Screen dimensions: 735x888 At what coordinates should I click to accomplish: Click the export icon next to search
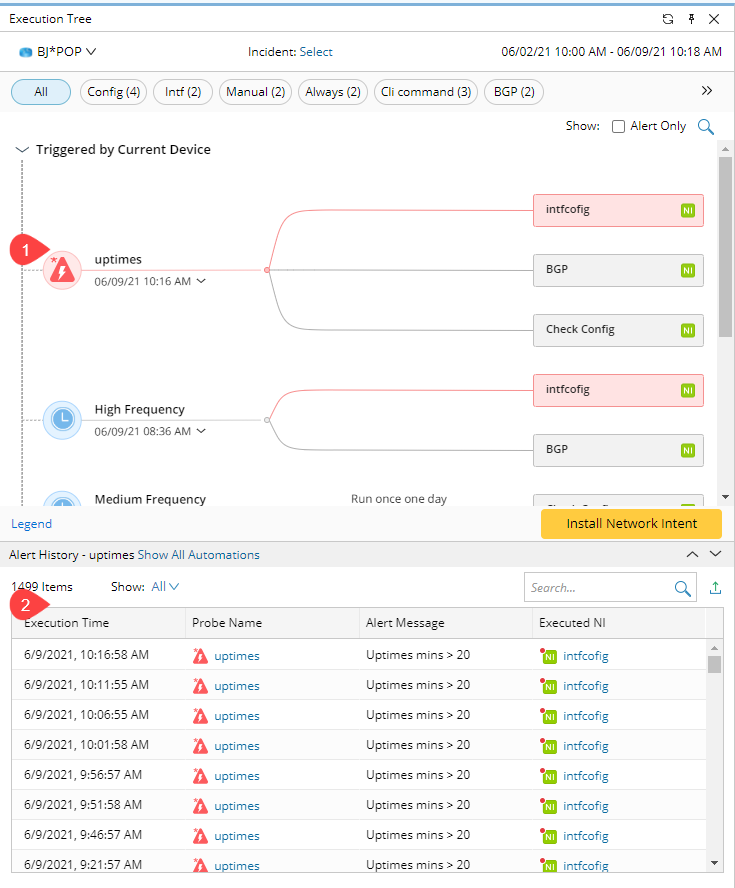pos(716,588)
